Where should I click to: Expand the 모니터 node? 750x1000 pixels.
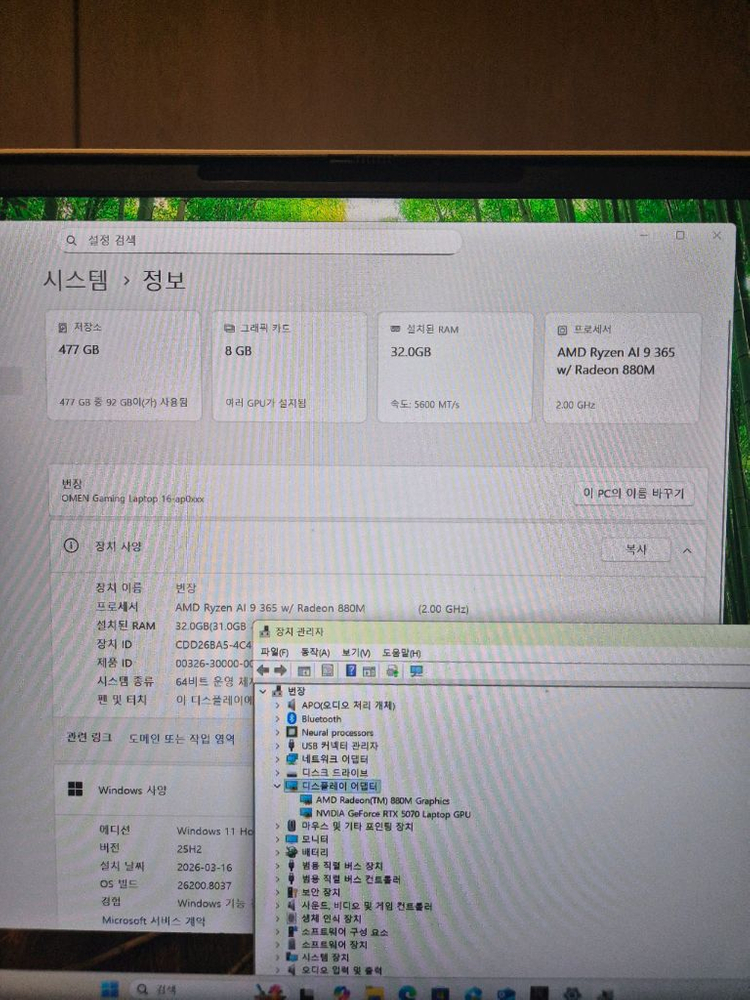pyautogui.click(x=277, y=839)
